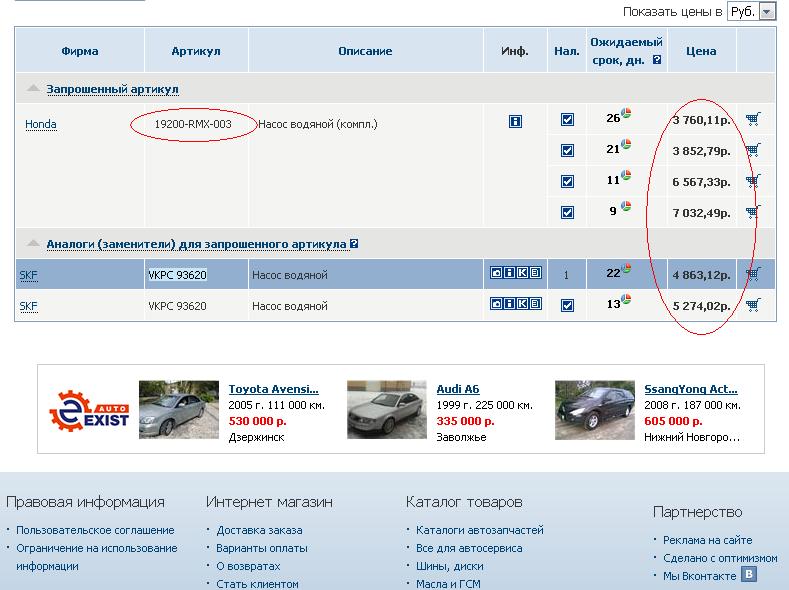Open help icon after Аналоги (заменители) heading
The height and width of the screenshot is (590, 789).
point(354,243)
